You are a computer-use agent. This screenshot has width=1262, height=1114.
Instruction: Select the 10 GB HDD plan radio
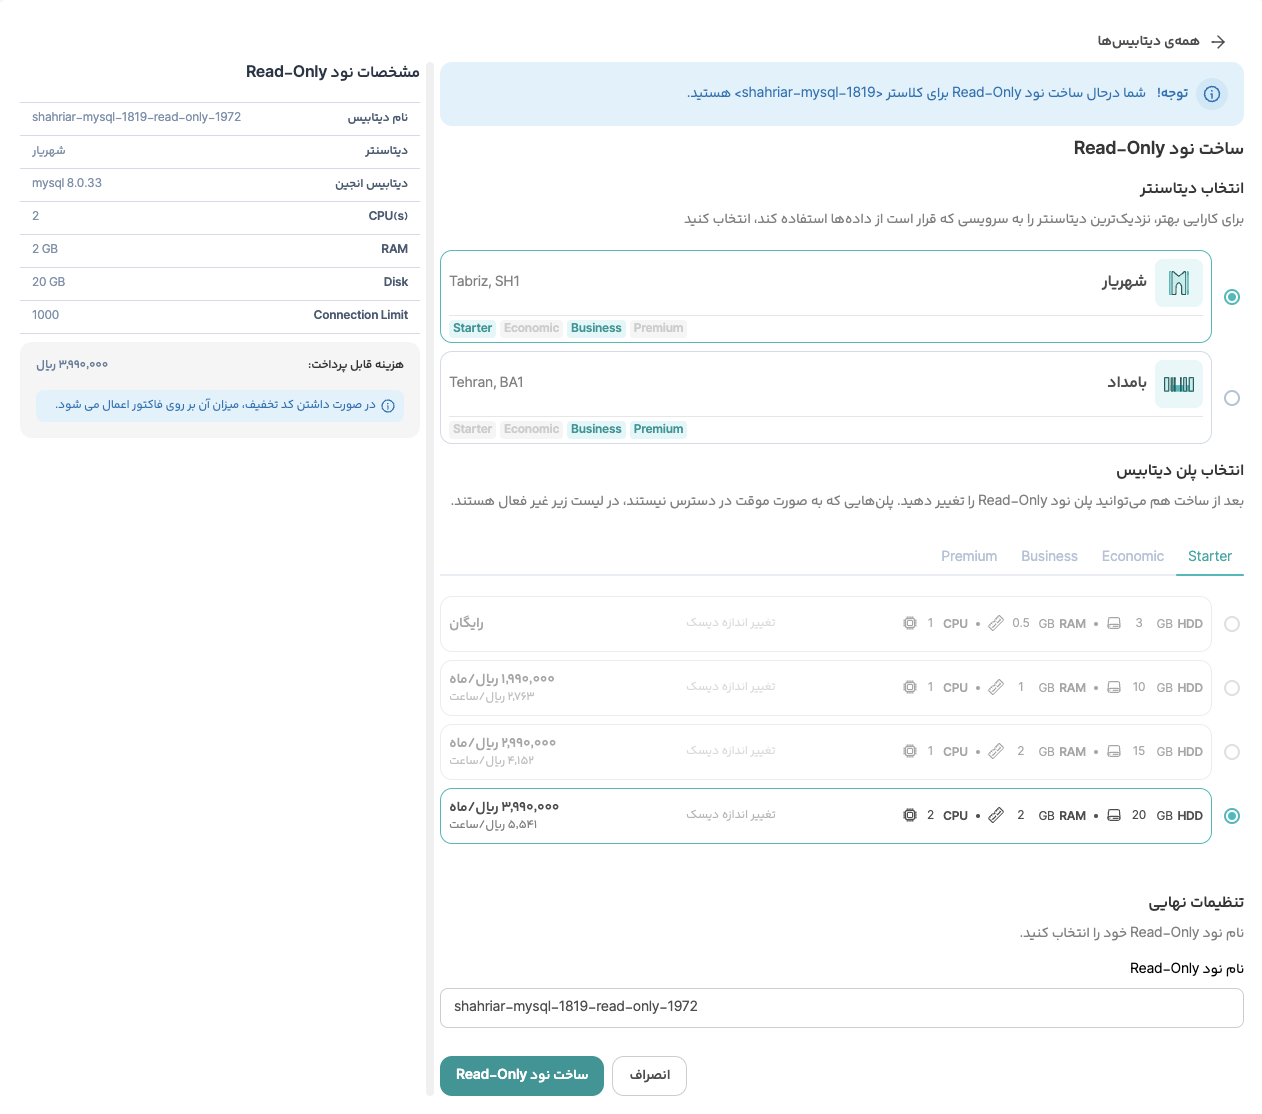pyautogui.click(x=1232, y=688)
